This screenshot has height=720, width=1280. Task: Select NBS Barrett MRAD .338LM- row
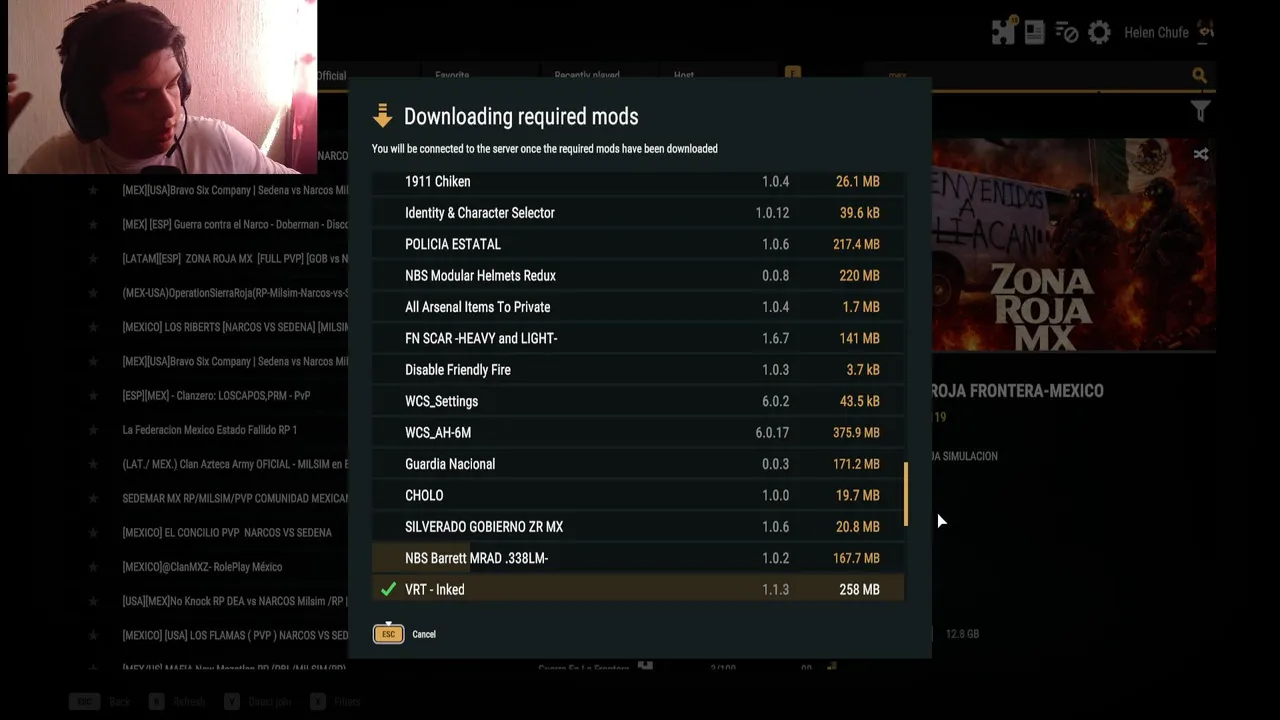point(638,558)
